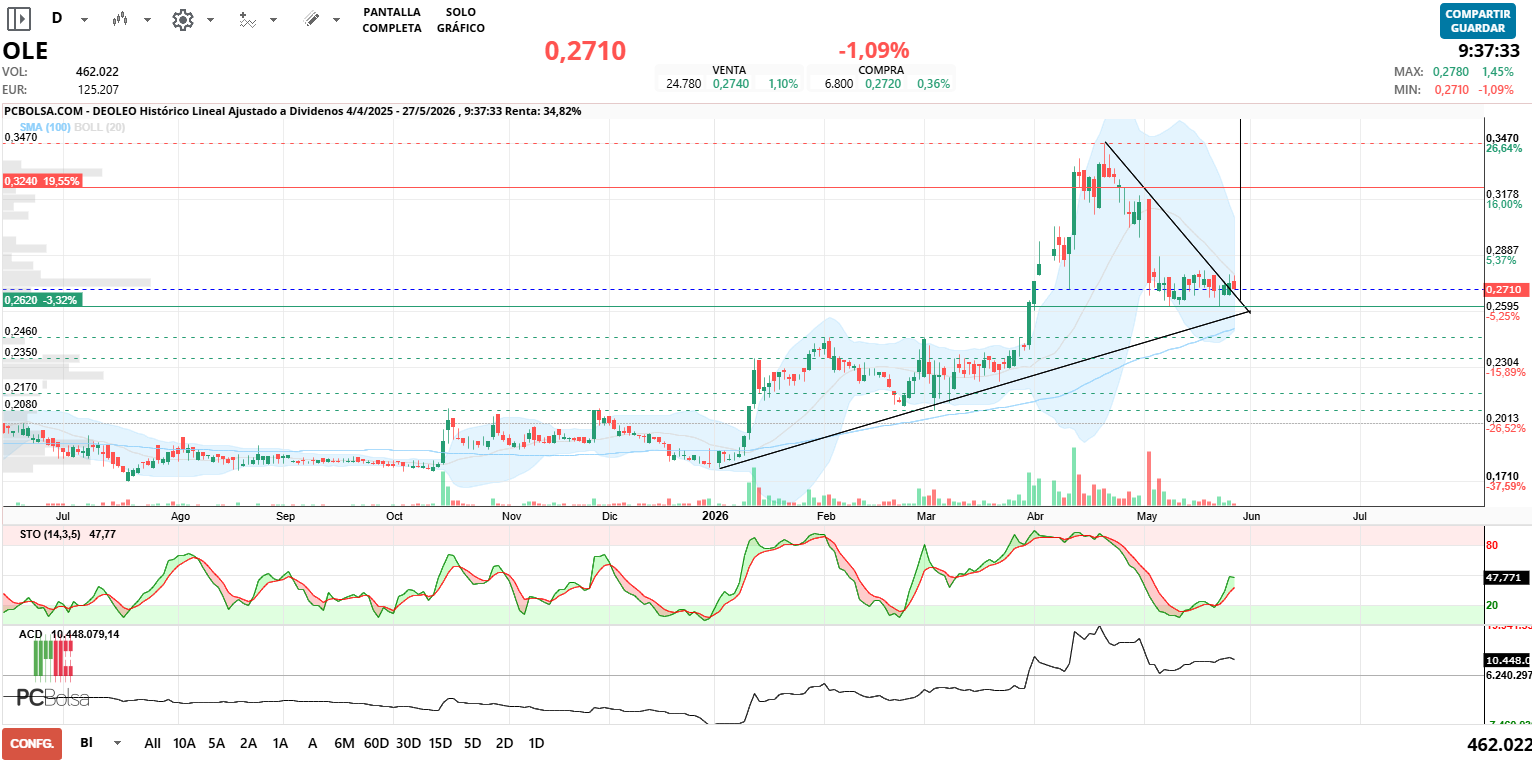Expand the indicators dropdown arrow
The image size is (1536, 766).
point(274,20)
